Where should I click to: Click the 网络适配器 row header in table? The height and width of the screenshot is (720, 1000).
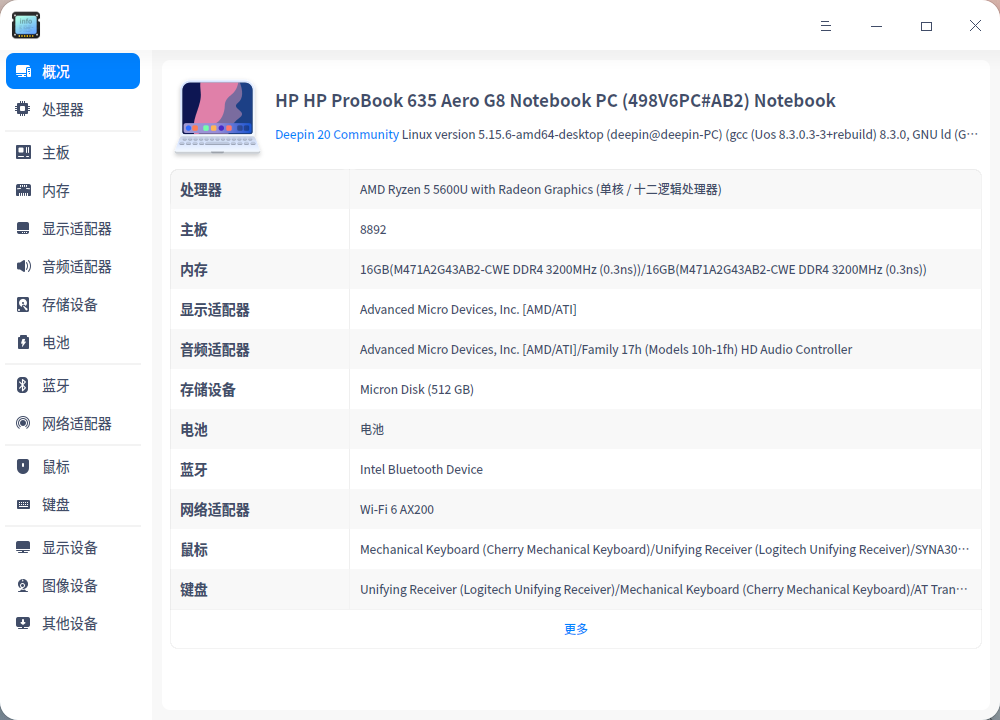pos(215,510)
